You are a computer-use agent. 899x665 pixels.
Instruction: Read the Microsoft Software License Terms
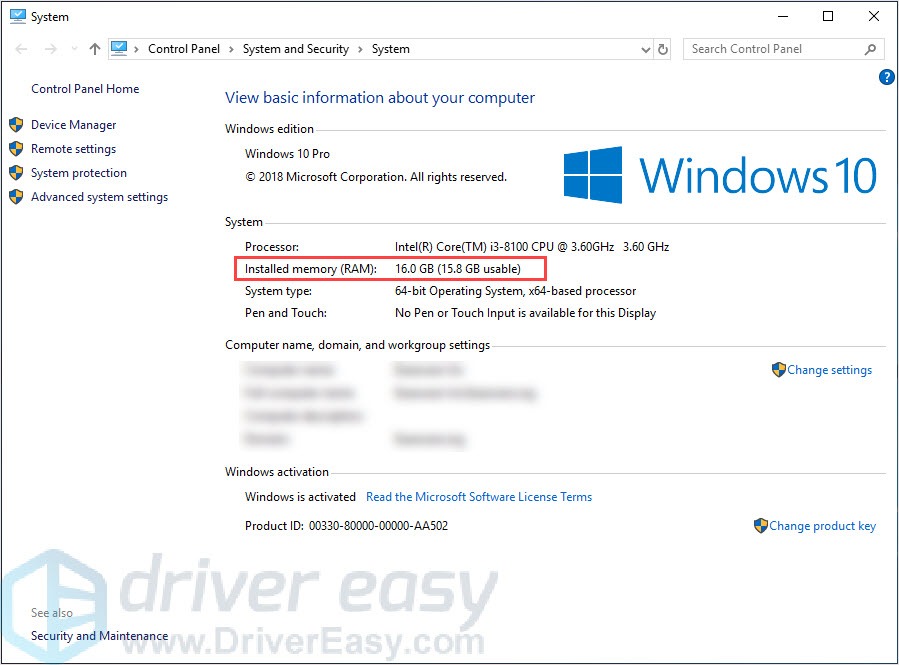pyautogui.click(x=479, y=496)
